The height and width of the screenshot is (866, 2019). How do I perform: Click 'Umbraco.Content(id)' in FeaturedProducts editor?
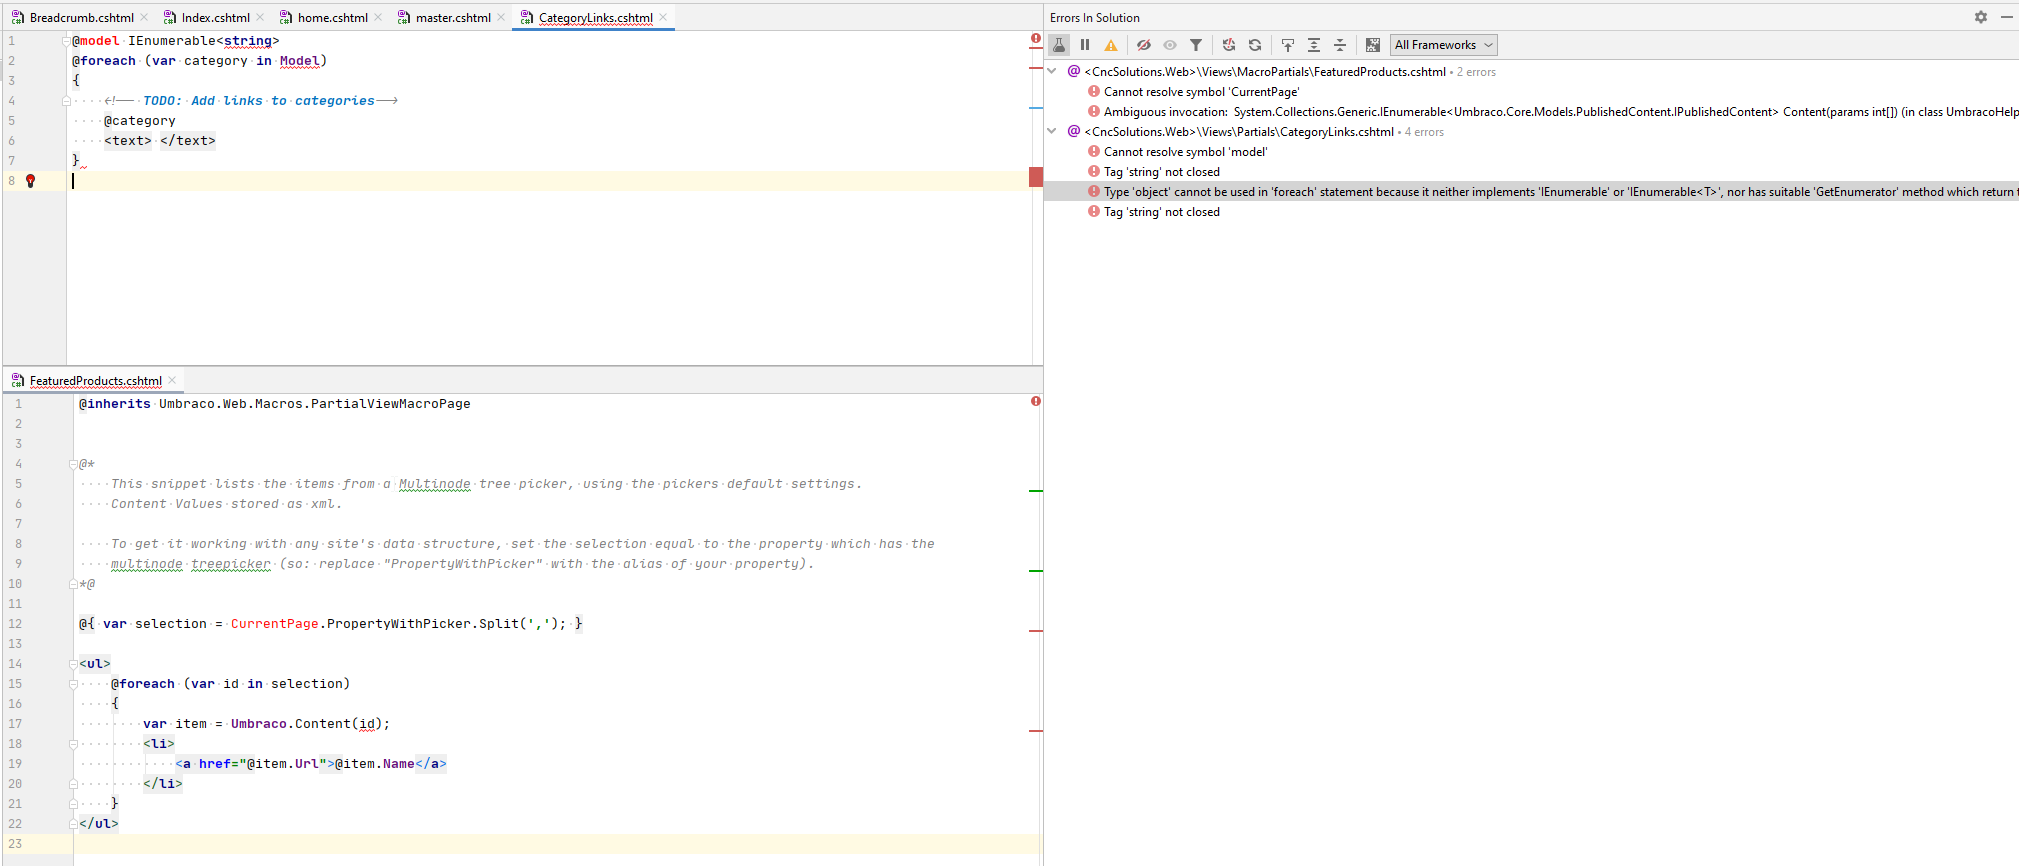coord(306,724)
